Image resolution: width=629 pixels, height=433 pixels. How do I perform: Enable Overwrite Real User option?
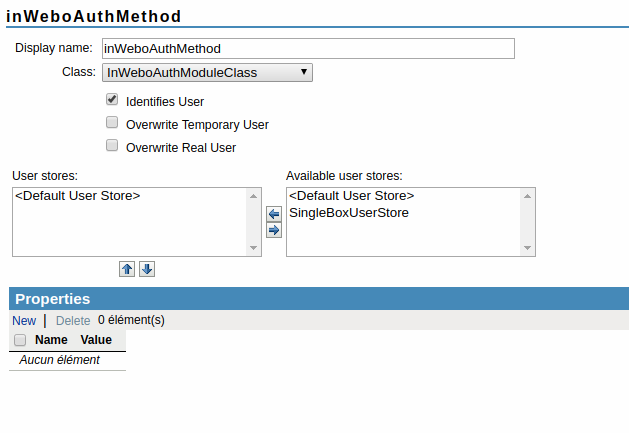(112, 146)
